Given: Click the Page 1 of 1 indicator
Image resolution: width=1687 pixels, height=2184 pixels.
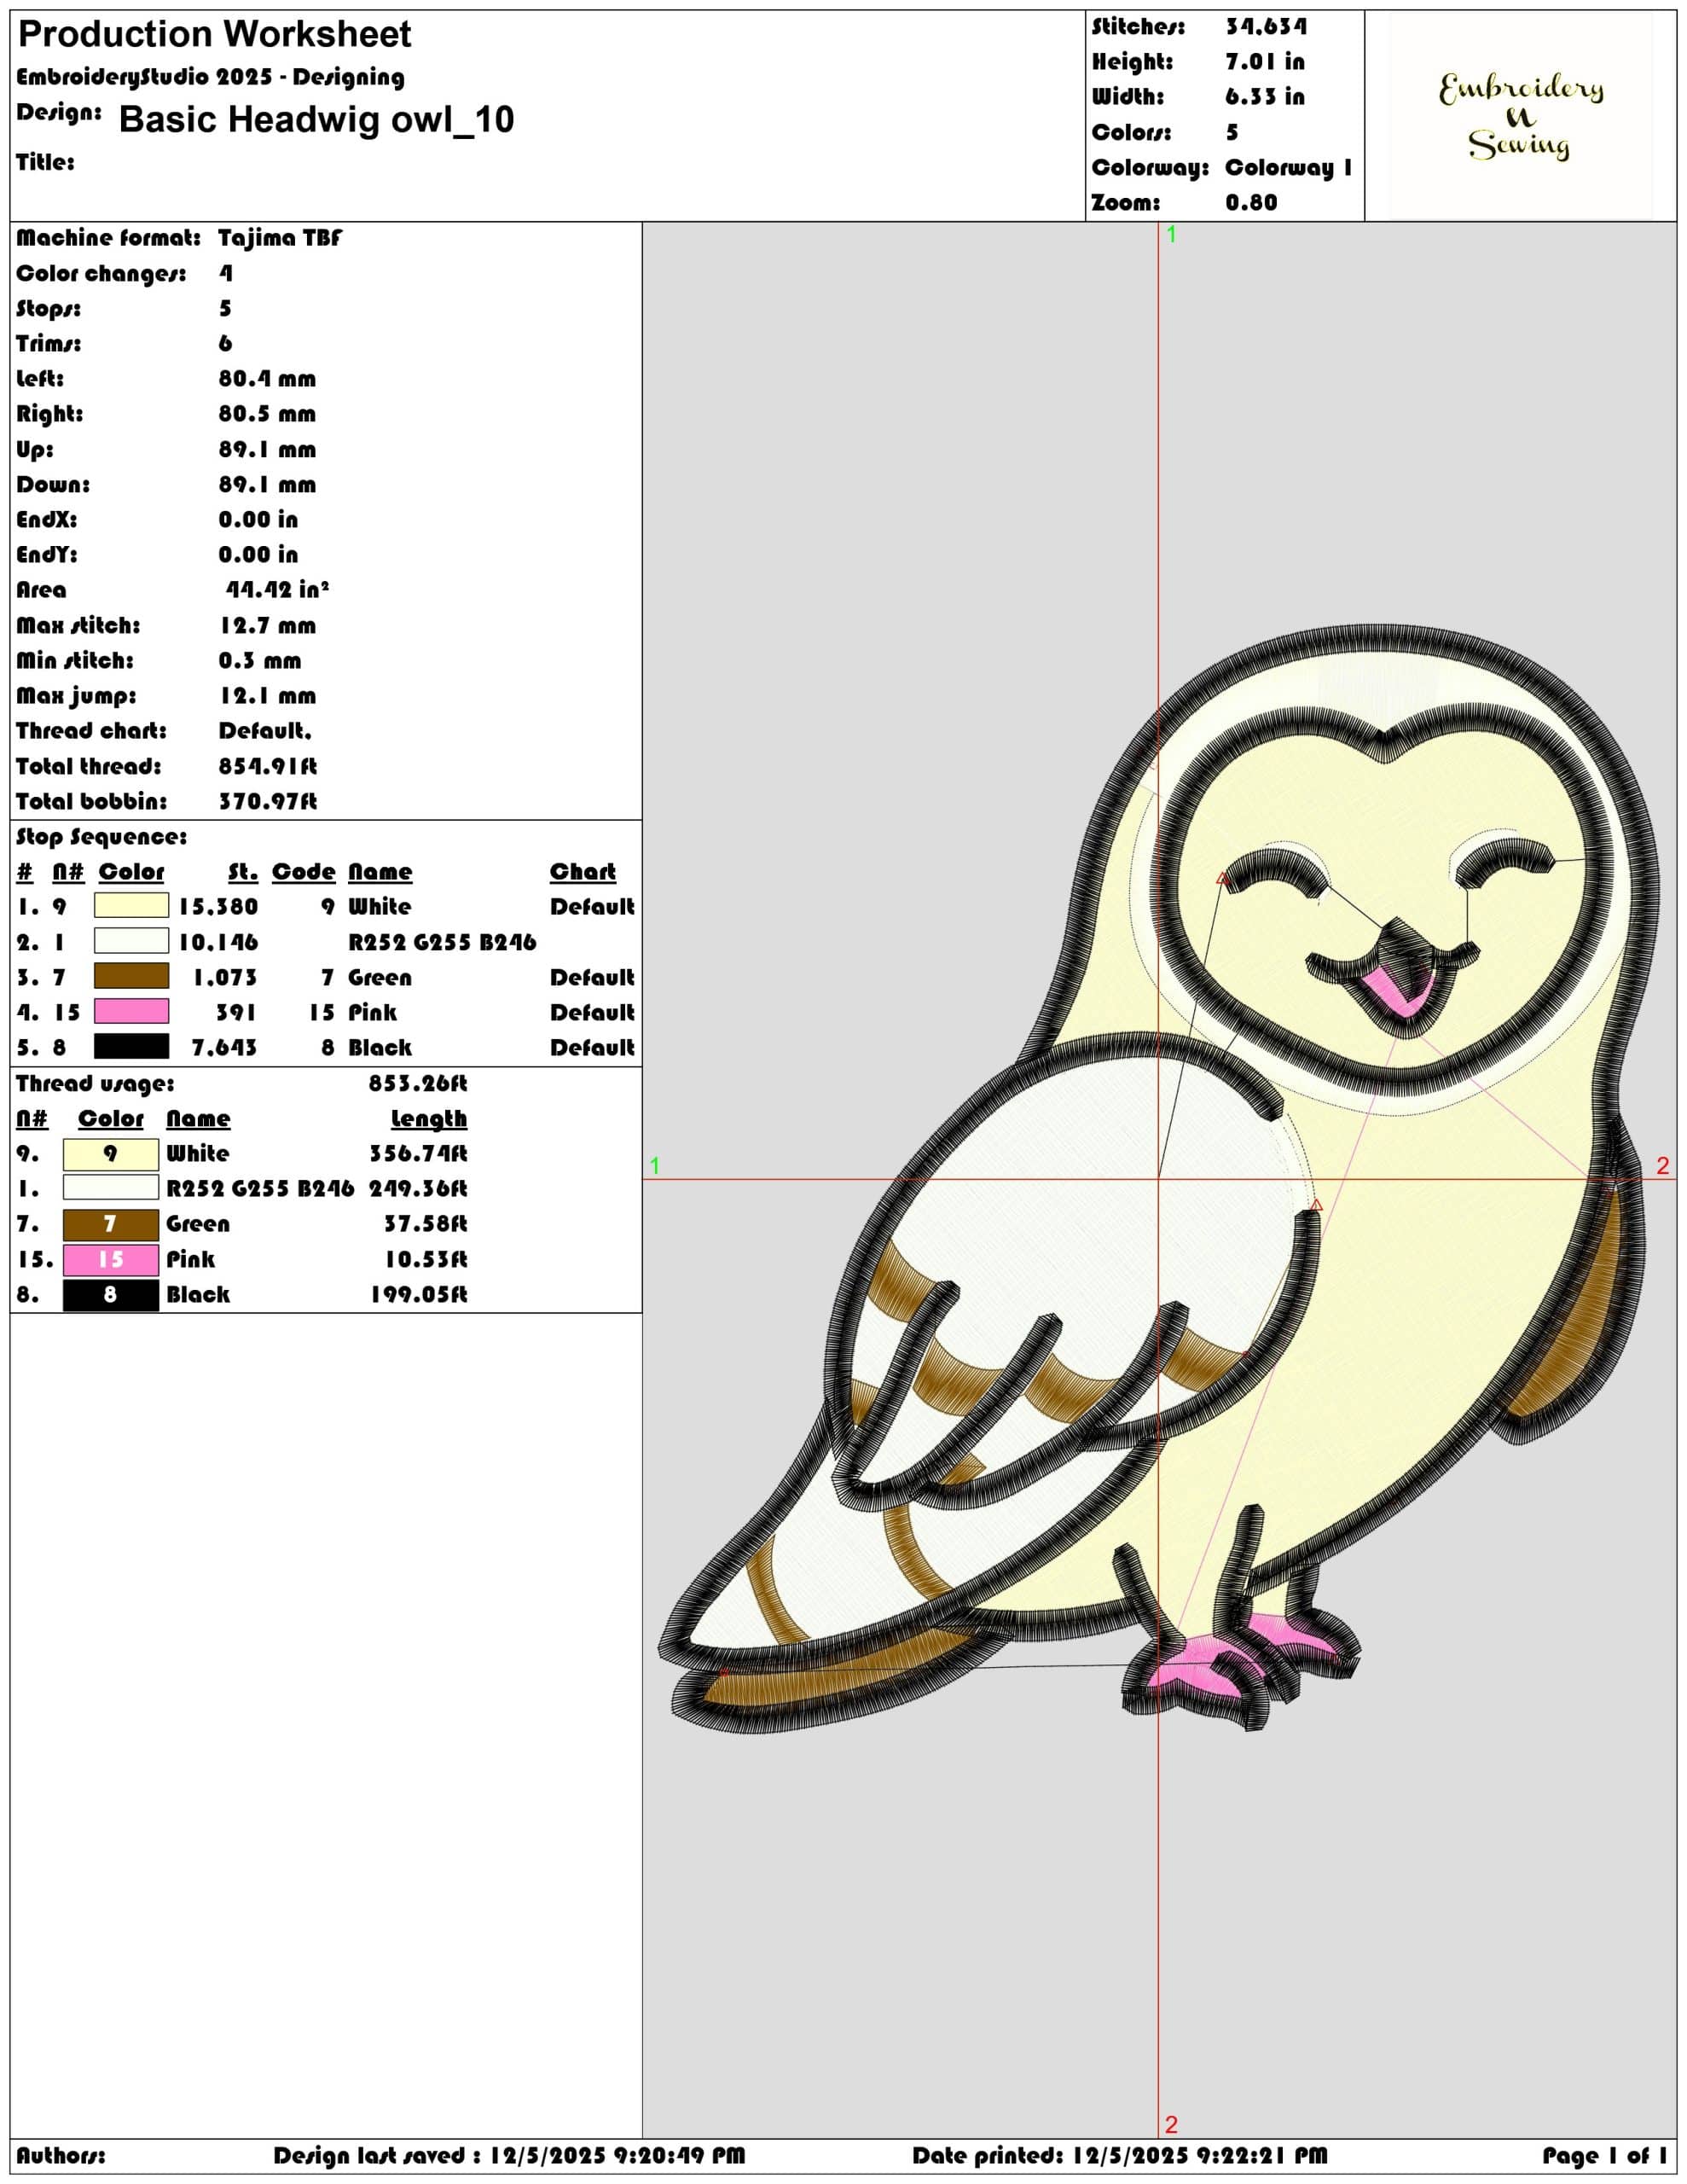Looking at the screenshot, I should pos(1605,2155).
